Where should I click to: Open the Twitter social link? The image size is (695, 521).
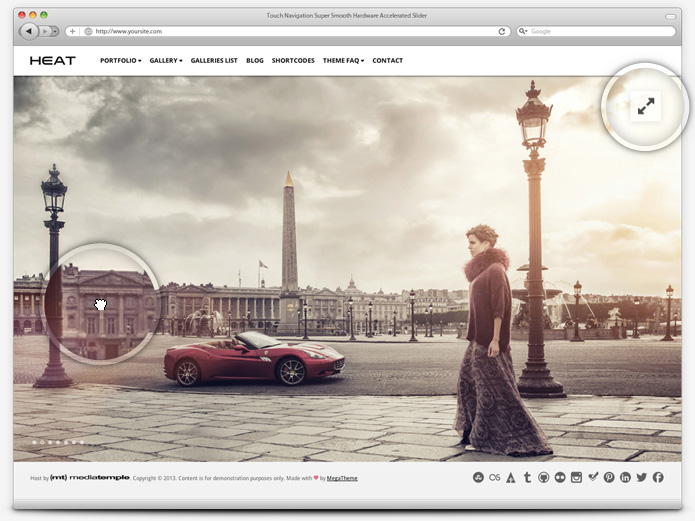click(641, 478)
